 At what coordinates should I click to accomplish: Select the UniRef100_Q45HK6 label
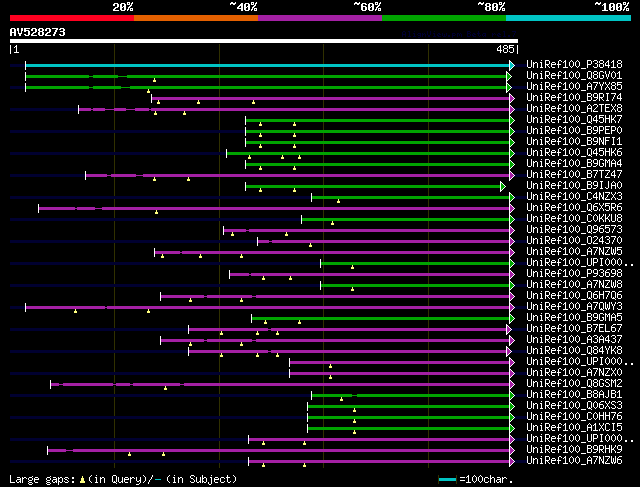(x=574, y=153)
